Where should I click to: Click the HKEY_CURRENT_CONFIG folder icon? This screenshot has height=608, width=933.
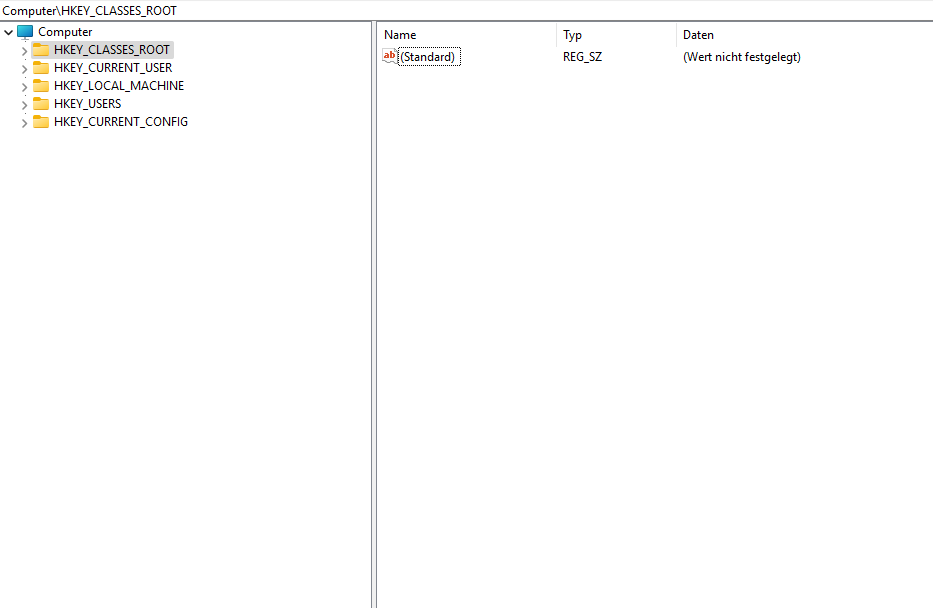(x=41, y=122)
